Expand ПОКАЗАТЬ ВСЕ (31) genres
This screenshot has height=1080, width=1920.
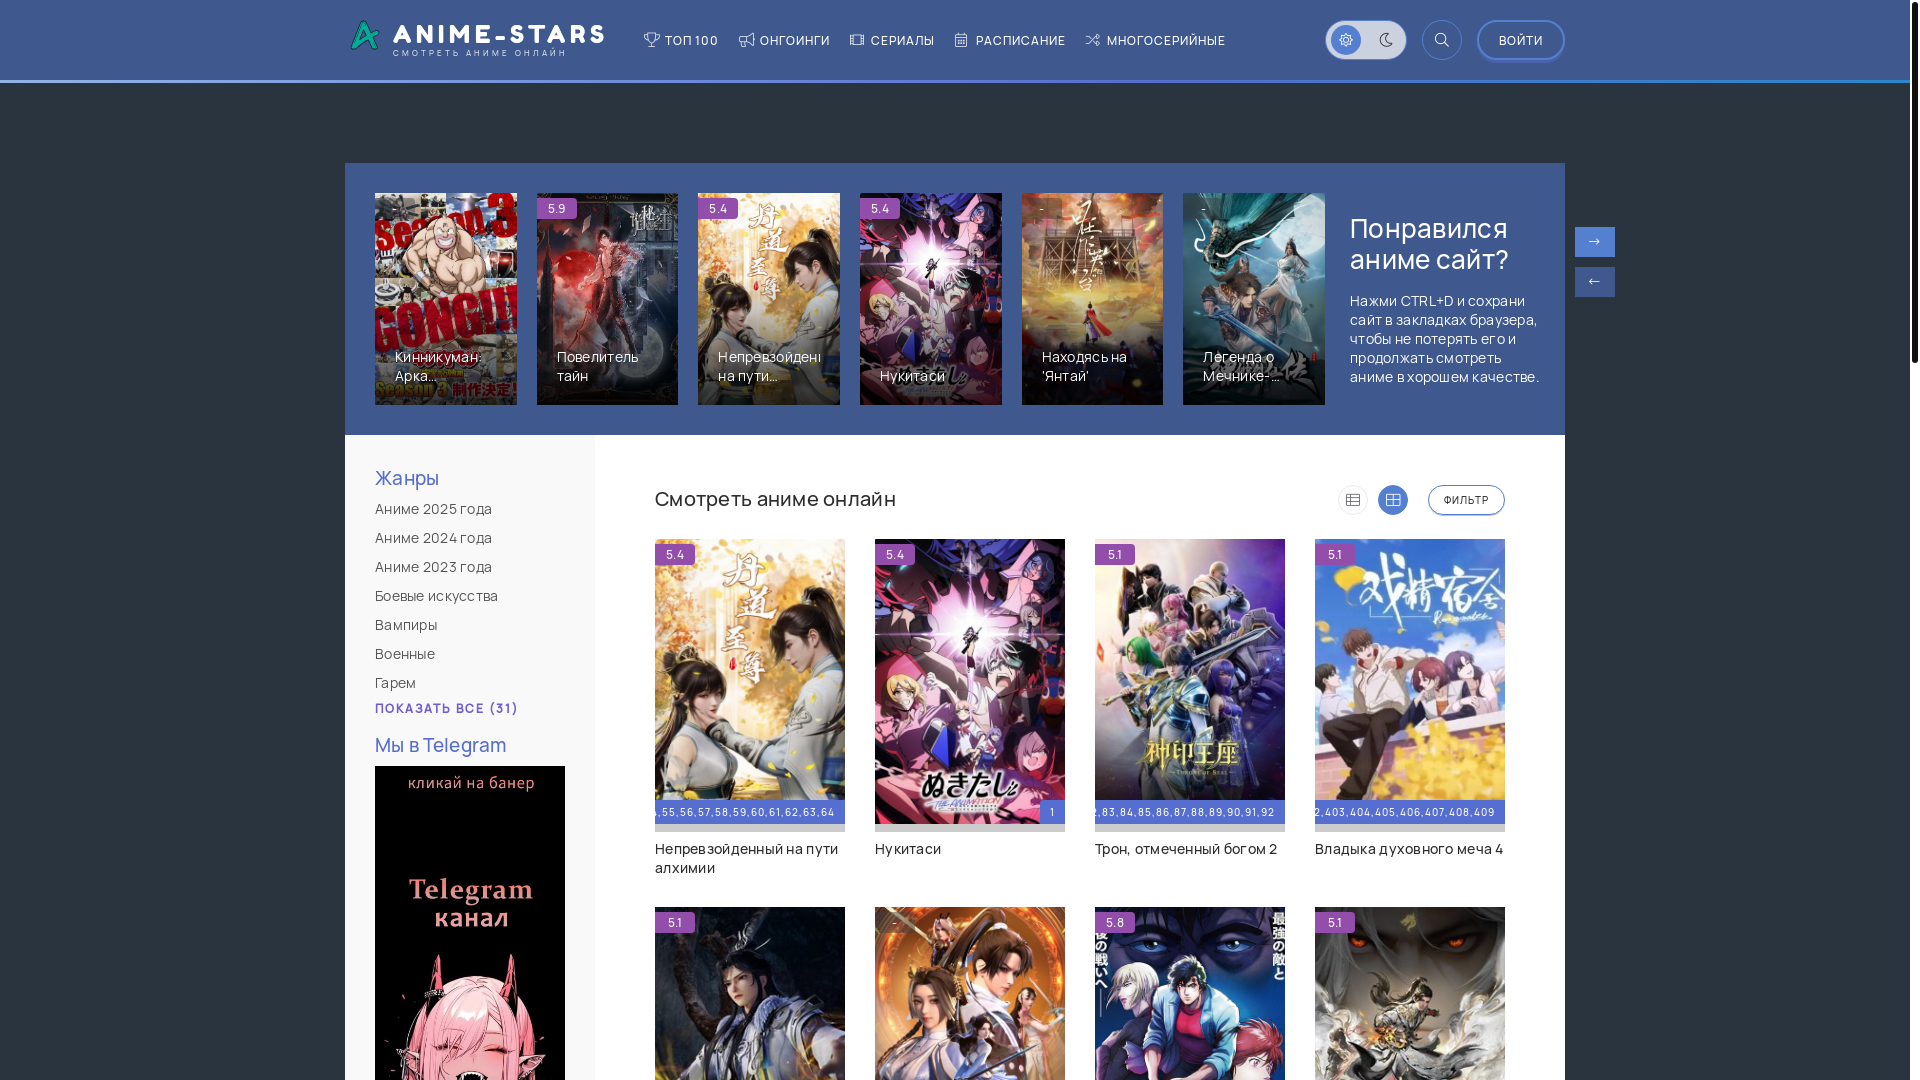click(446, 708)
